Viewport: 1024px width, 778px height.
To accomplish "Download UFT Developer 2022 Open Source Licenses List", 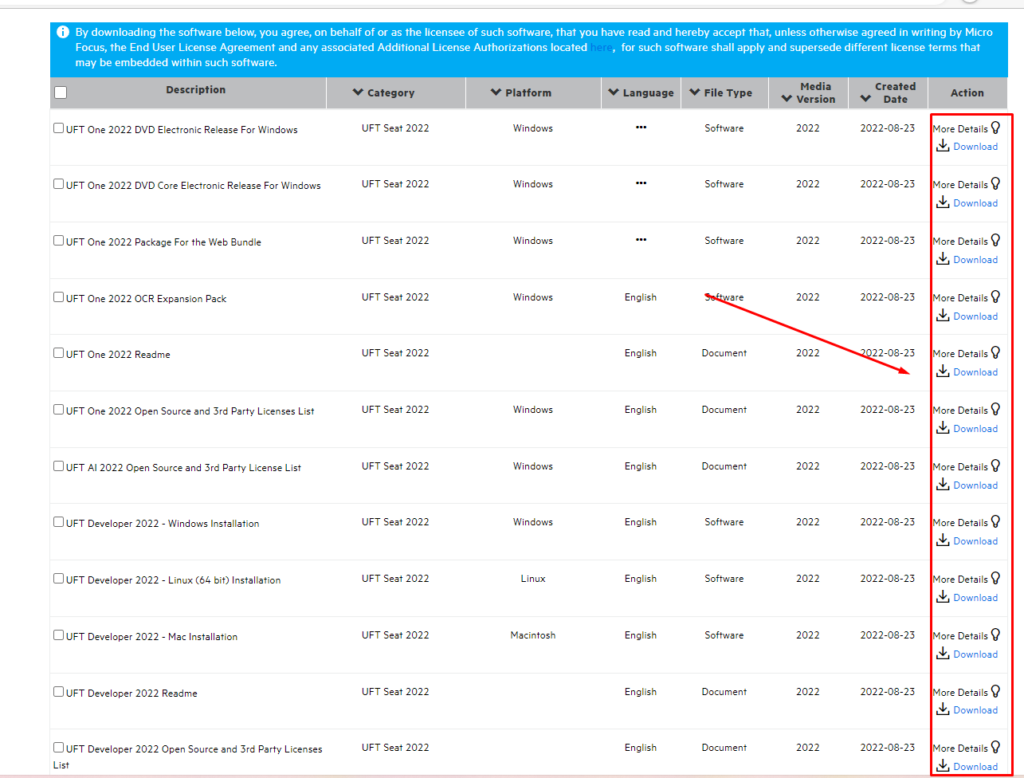I will click(x=975, y=766).
